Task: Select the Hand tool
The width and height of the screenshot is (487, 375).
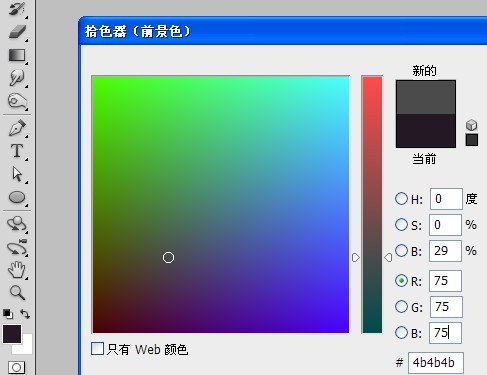Action: pos(17,270)
